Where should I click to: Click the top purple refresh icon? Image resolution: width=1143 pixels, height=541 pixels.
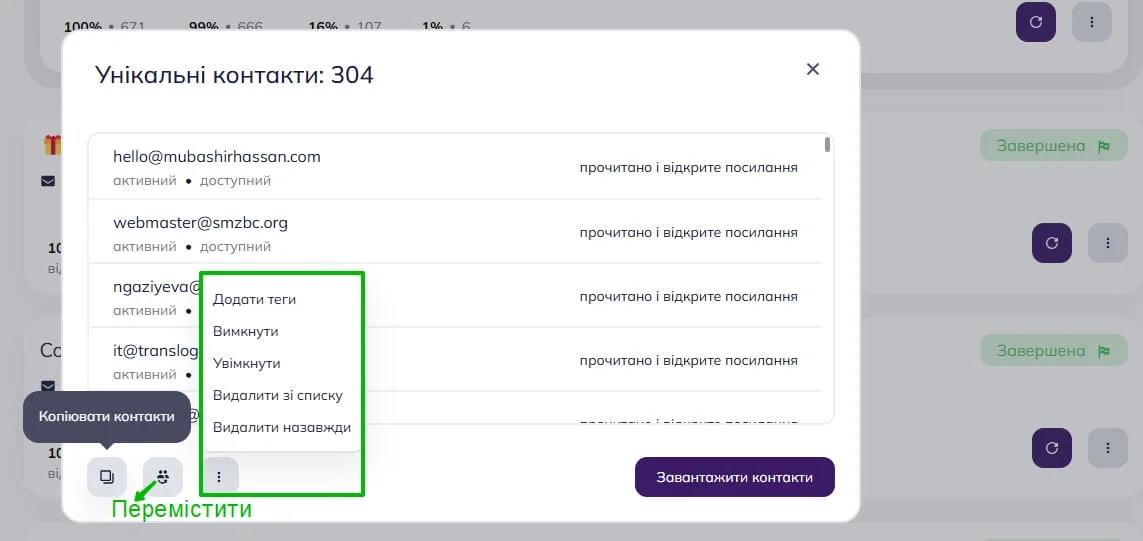[x=1036, y=22]
